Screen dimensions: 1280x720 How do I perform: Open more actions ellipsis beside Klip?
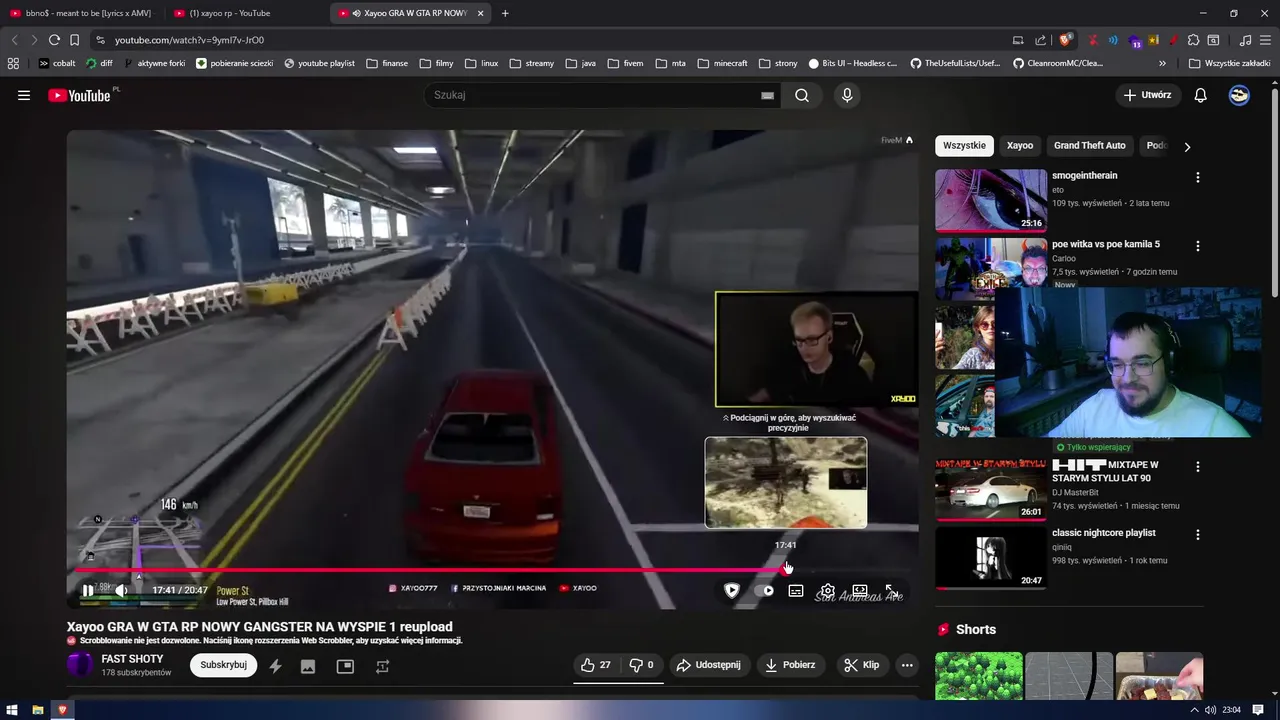click(907, 665)
